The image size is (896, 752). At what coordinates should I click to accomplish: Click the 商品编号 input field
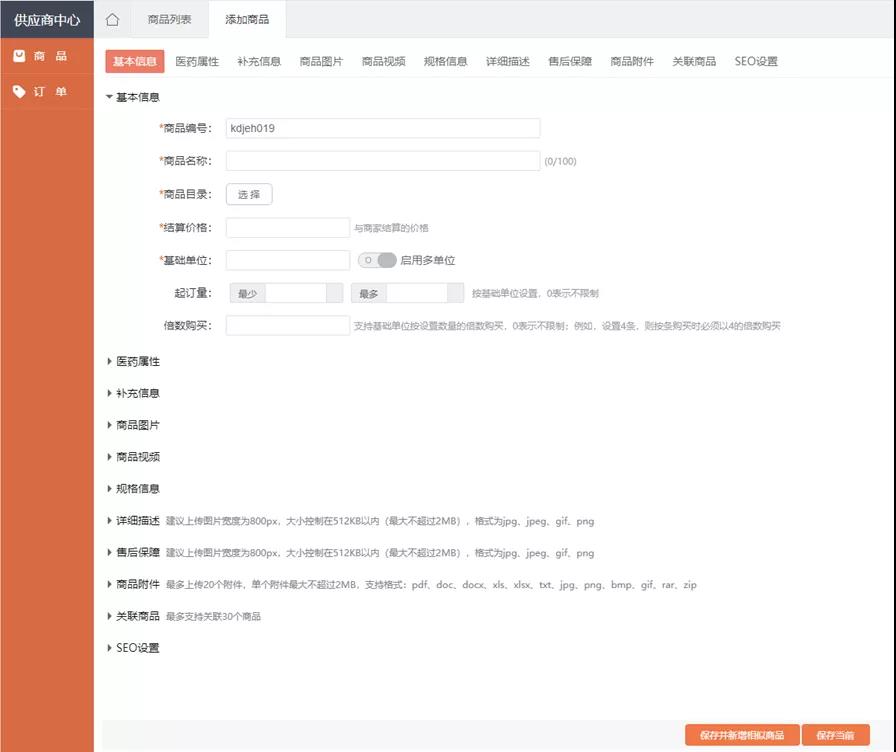(383, 128)
